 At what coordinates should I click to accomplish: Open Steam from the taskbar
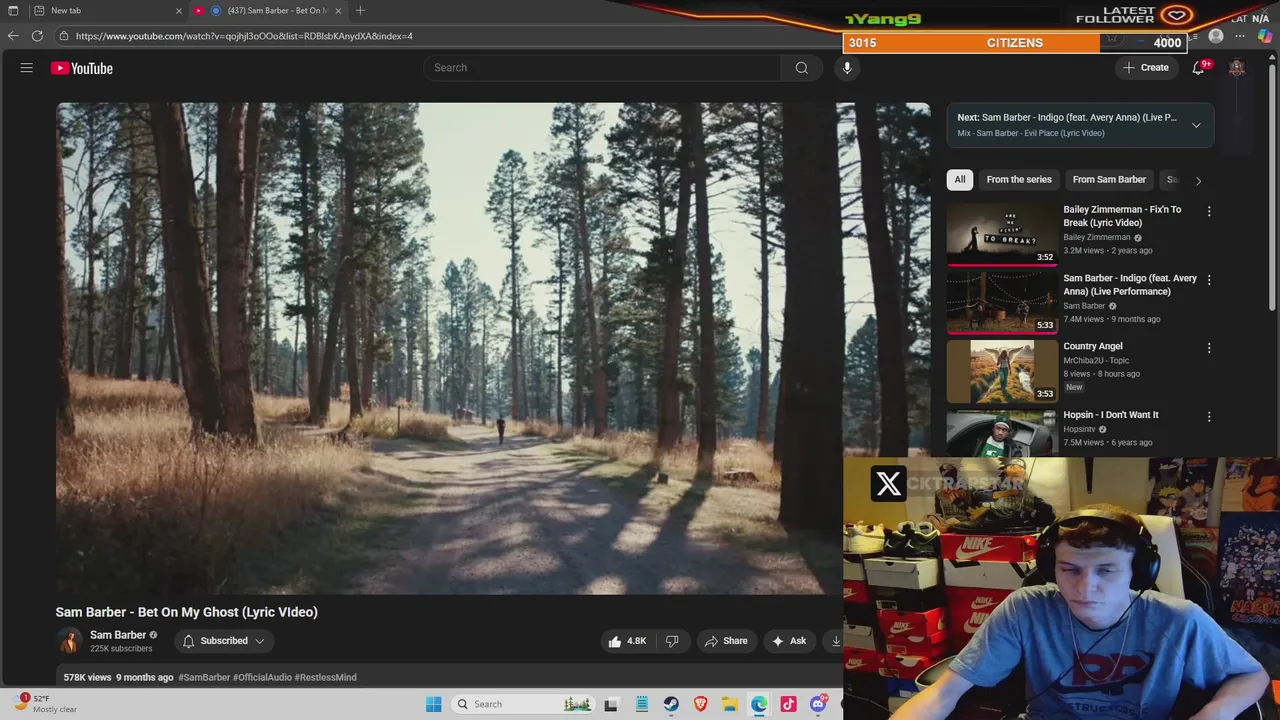point(671,704)
